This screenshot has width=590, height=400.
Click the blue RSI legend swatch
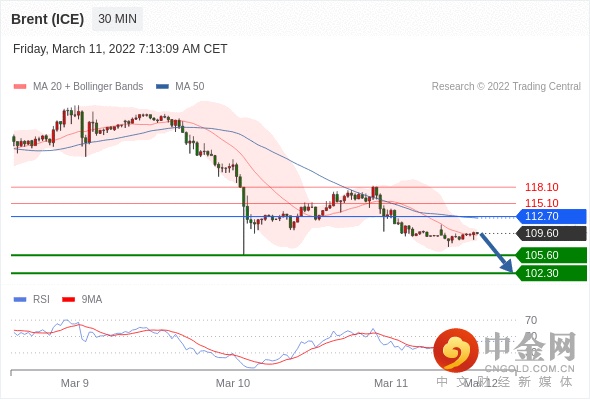pyautogui.click(x=20, y=300)
